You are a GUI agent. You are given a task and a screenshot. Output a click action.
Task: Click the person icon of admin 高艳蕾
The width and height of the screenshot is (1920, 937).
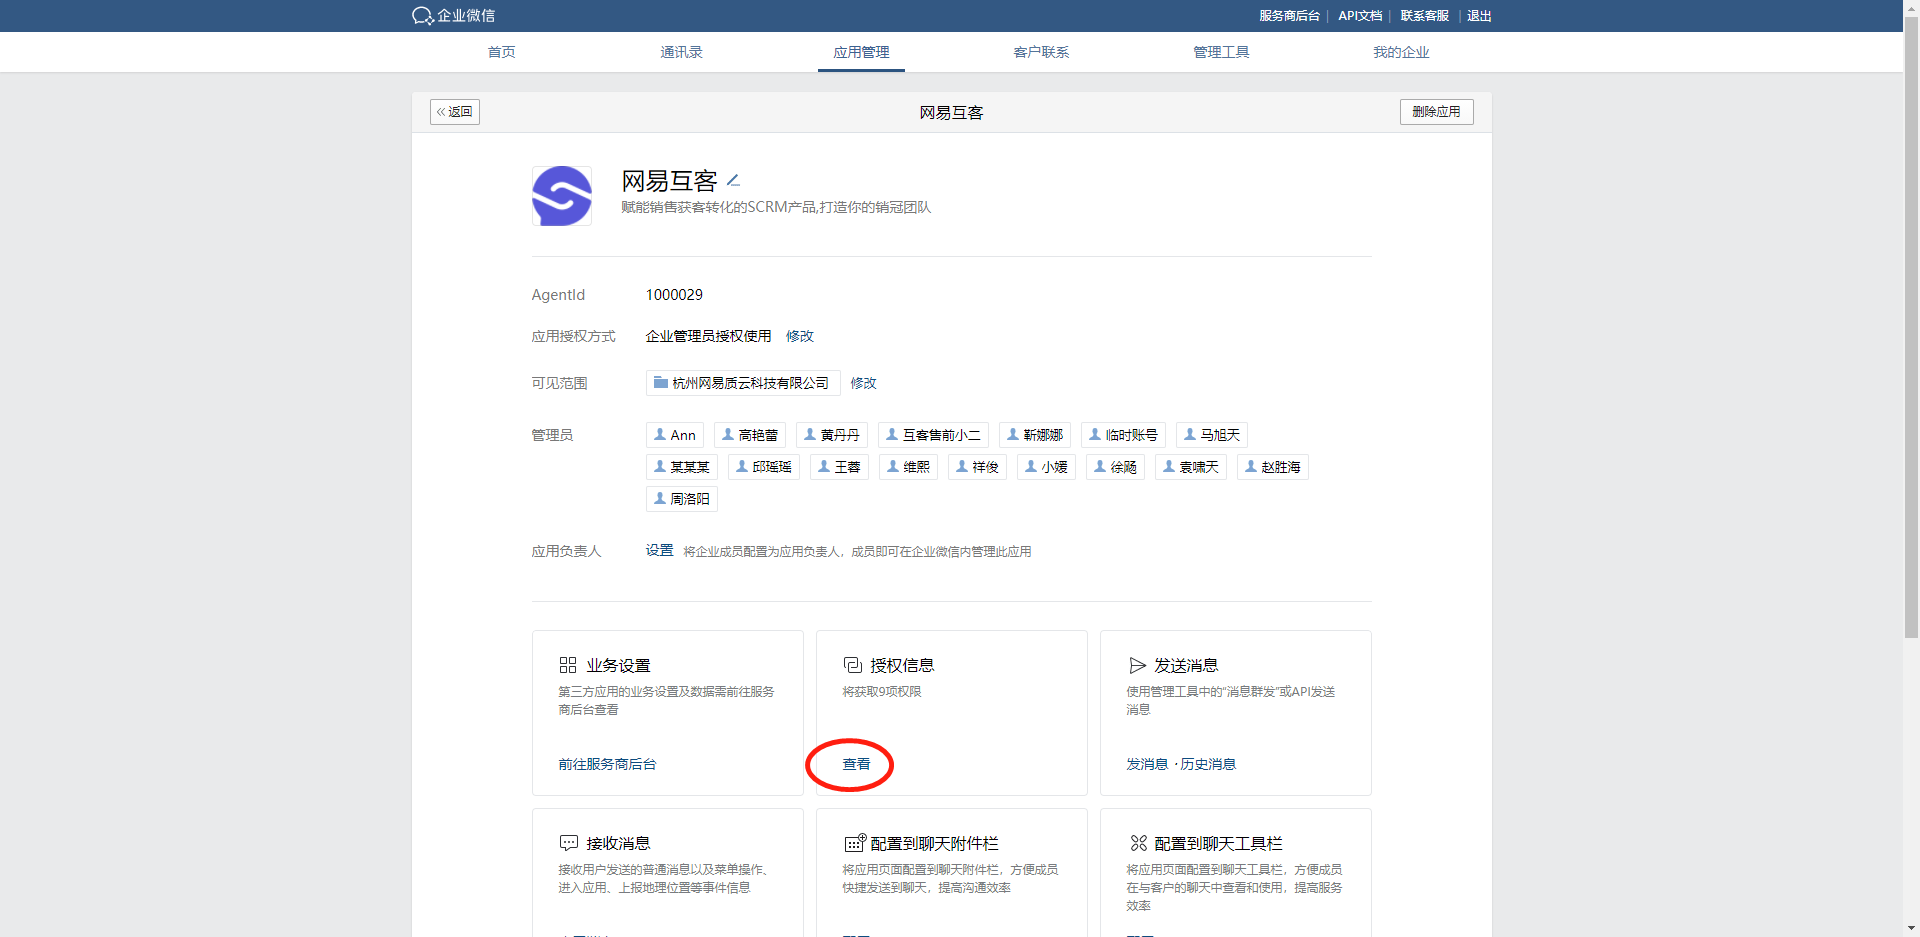tap(728, 435)
